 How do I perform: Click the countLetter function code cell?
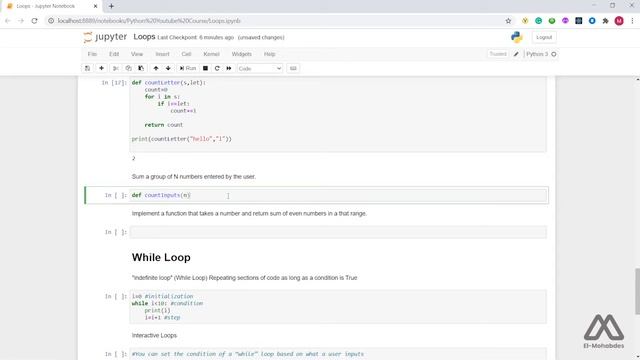(x=338, y=114)
